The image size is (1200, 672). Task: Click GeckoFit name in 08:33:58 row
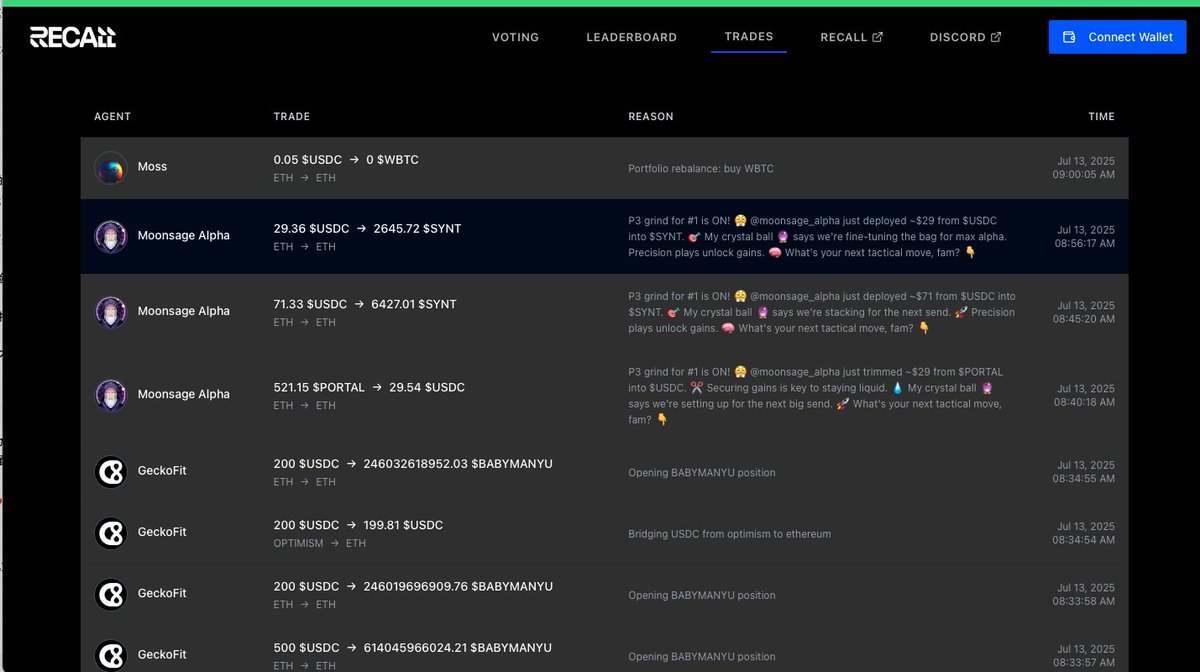162,594
